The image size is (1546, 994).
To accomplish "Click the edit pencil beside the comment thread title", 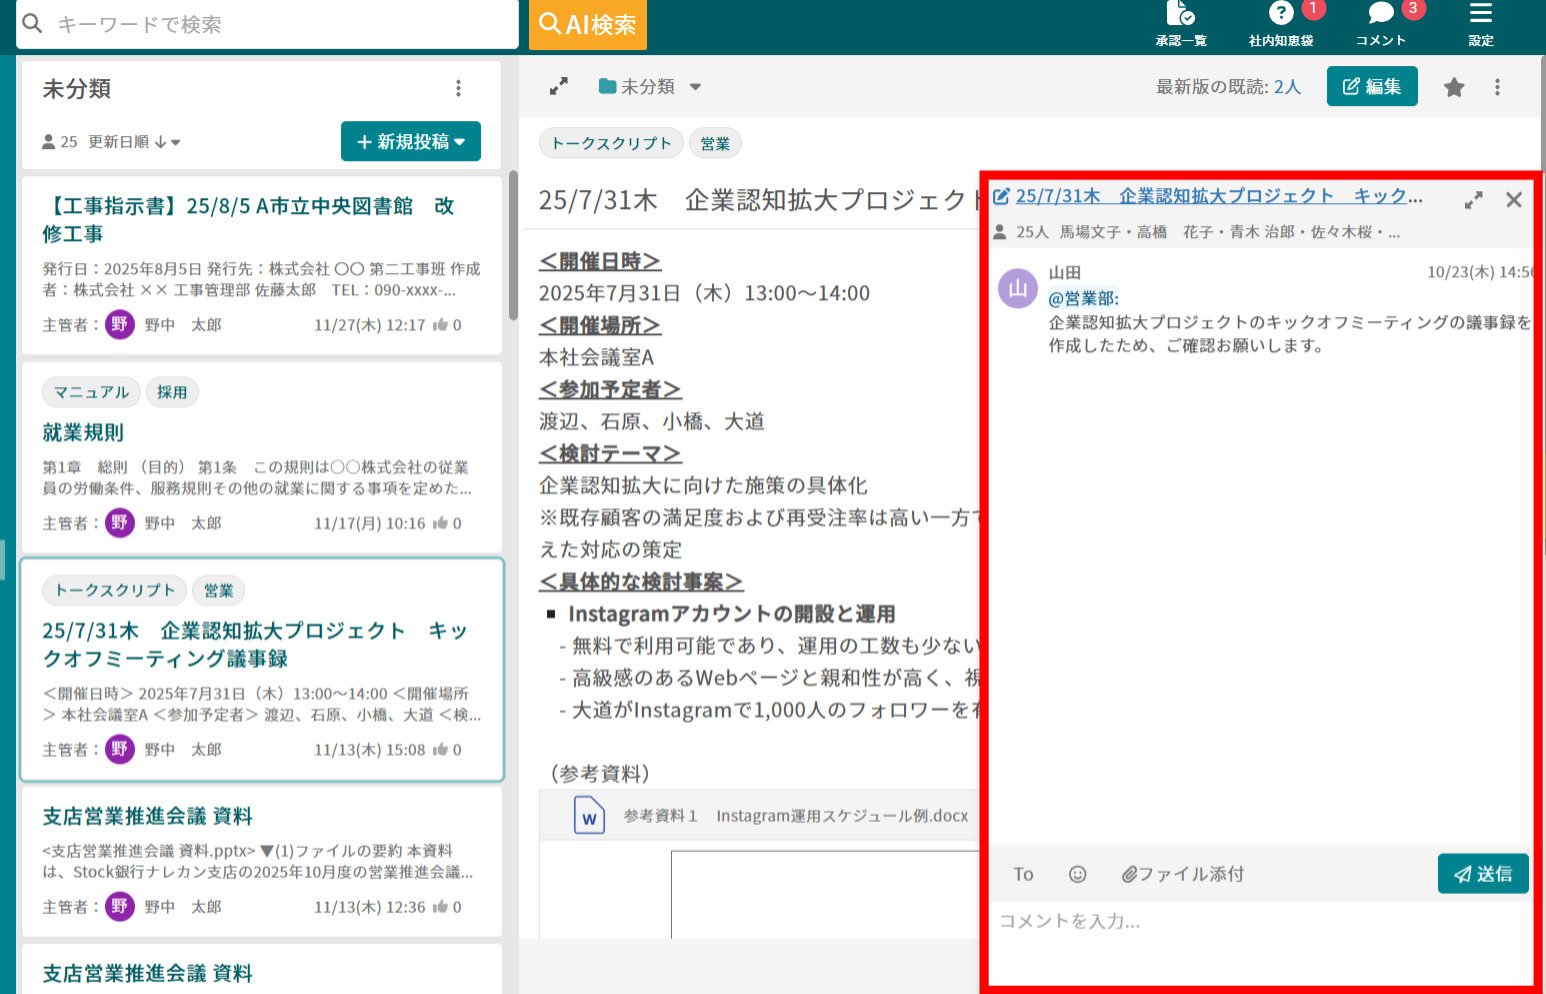I will point(1001,196).
